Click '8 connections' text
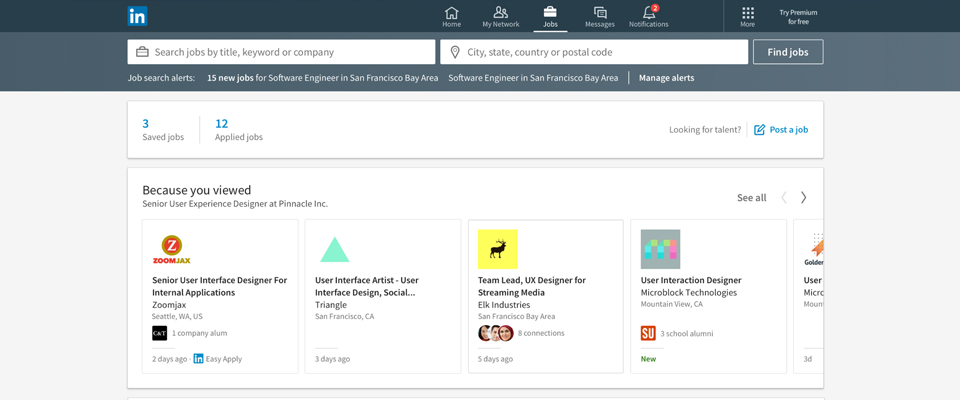Viewport: 960px width, 400px height. point(541,333)
